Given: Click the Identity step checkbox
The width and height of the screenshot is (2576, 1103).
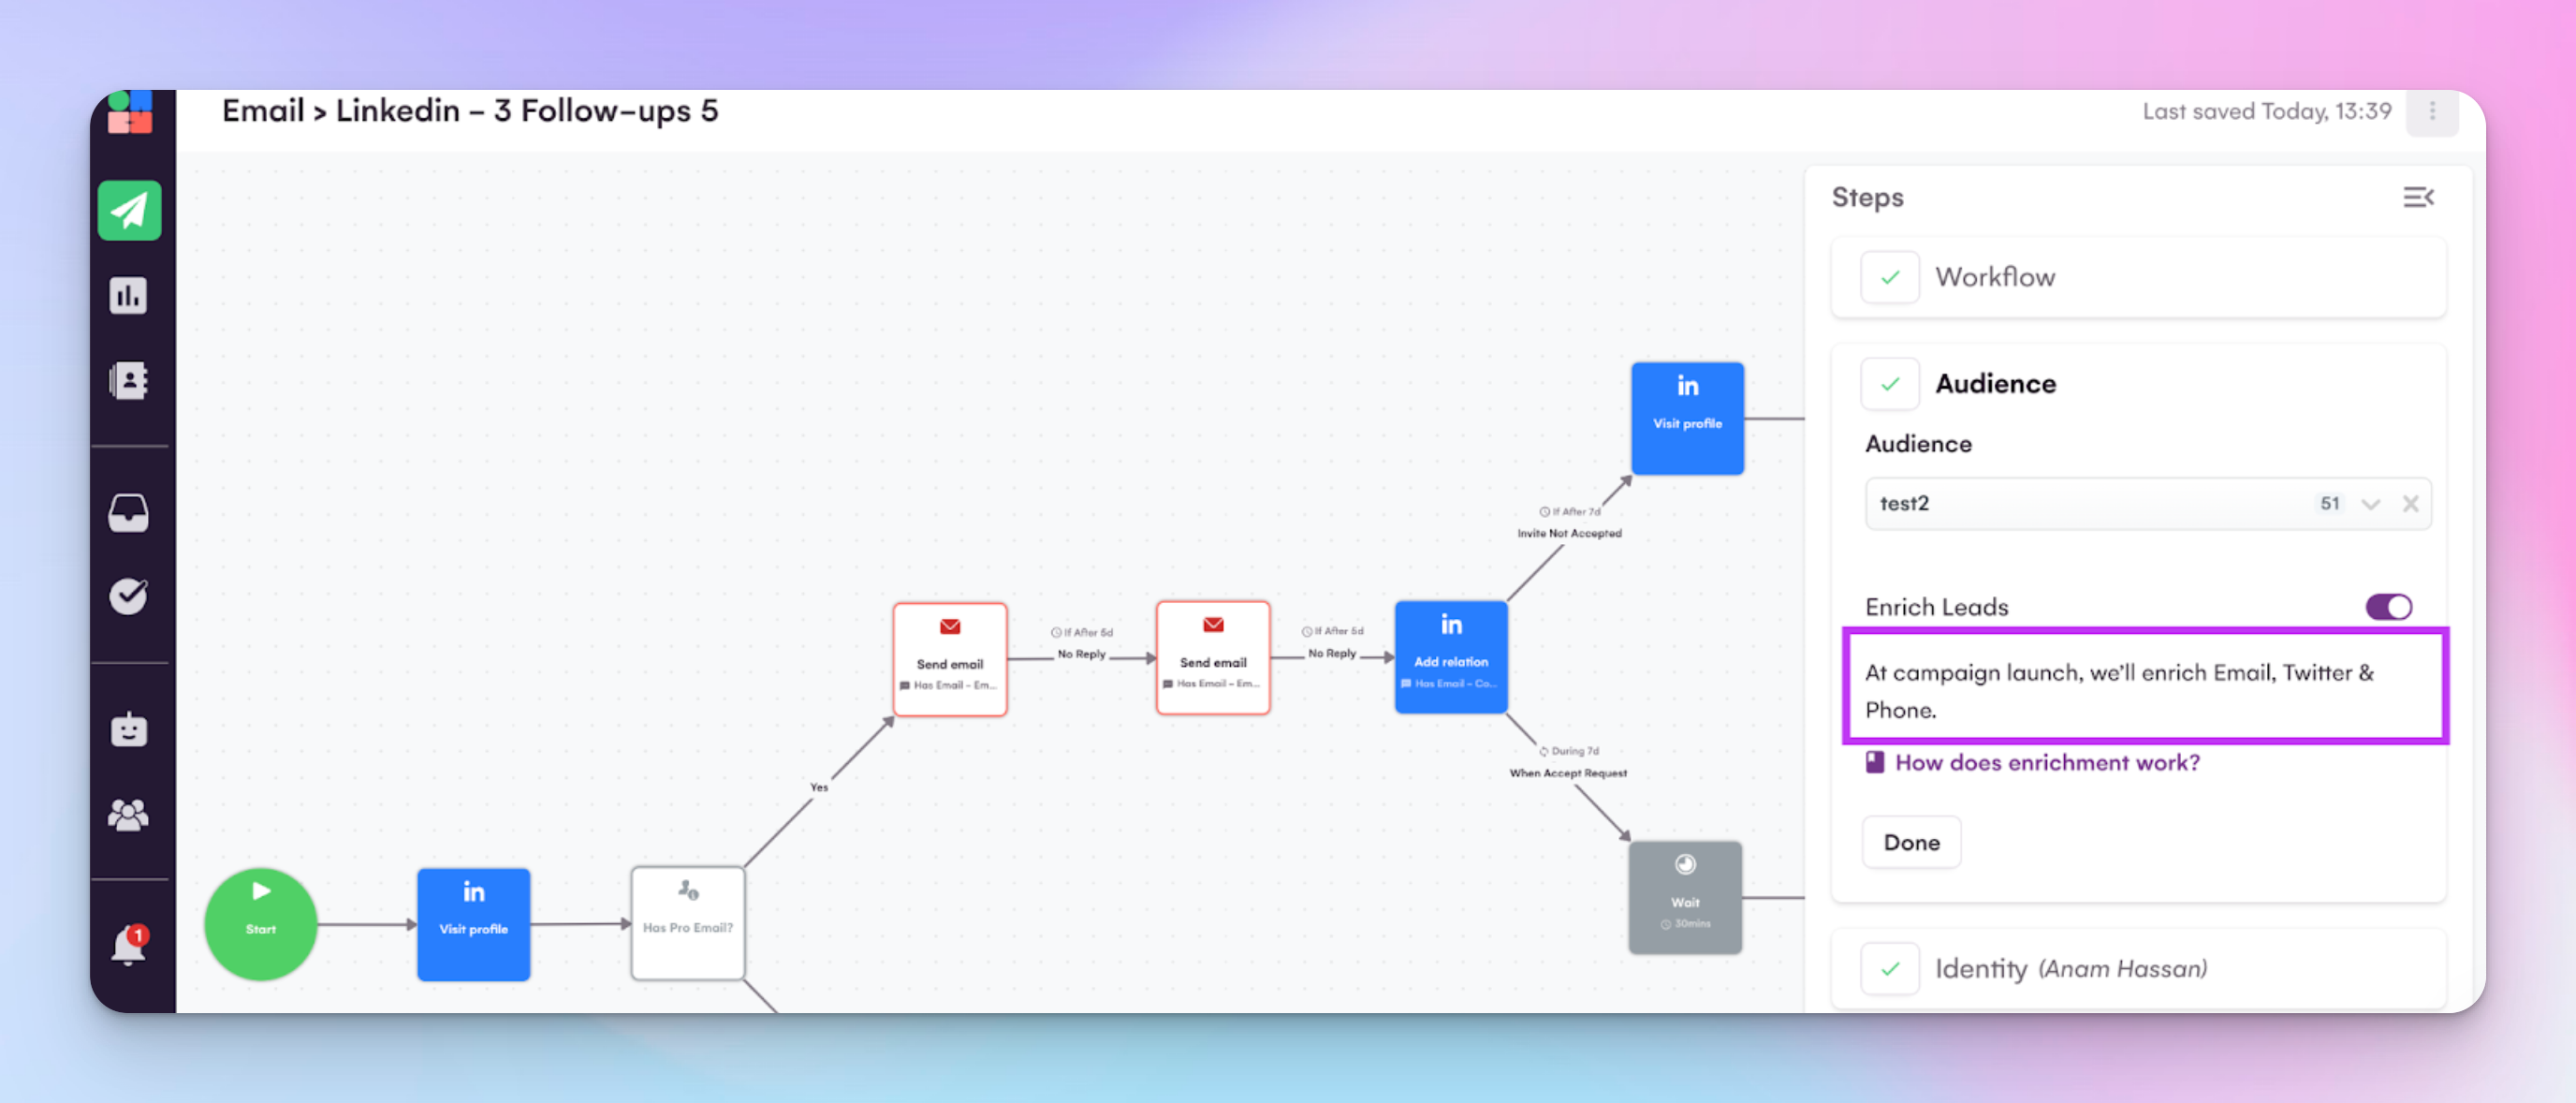Looking at the screenshot, I should click(1889, 968).
